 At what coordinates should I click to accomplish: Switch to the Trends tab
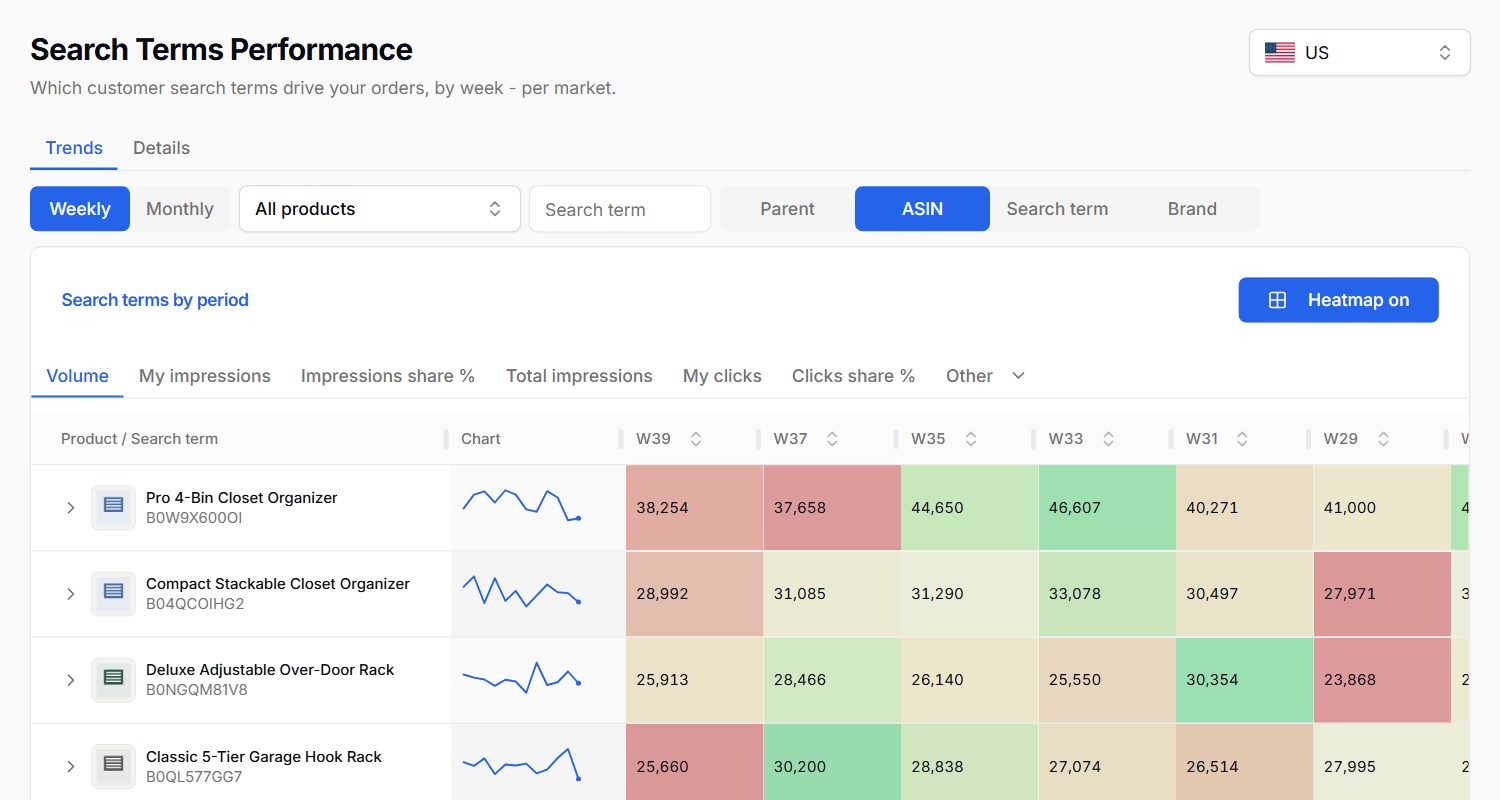[x=74, y=148]
